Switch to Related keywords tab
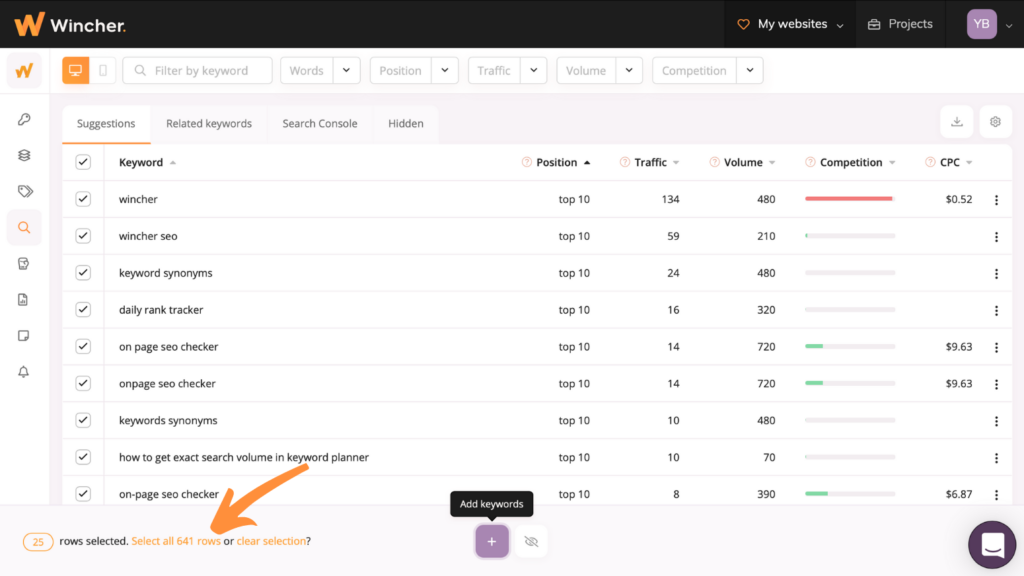This screenshot has width=1024, height=576. coord(209,123)
